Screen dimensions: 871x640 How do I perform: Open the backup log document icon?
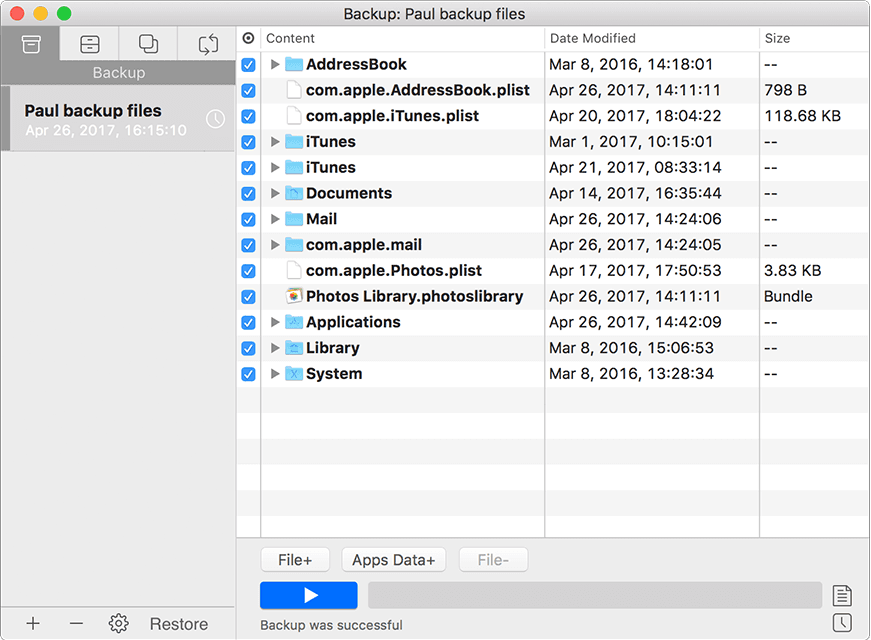843,595
